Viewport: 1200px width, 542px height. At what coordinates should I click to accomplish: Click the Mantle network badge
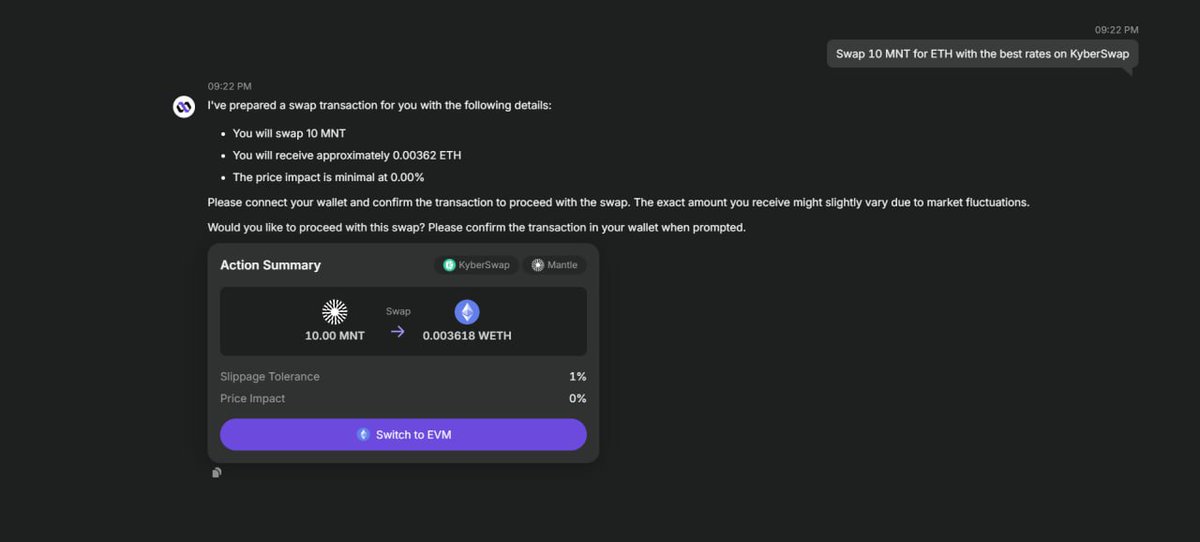(x=554, y=265)
